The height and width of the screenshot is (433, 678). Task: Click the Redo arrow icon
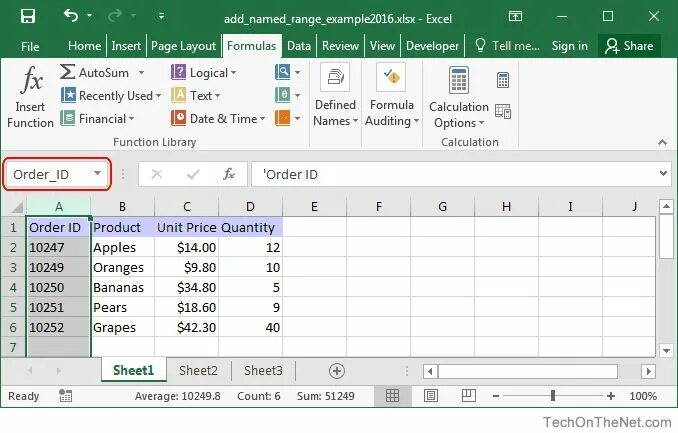click(115, 16)
